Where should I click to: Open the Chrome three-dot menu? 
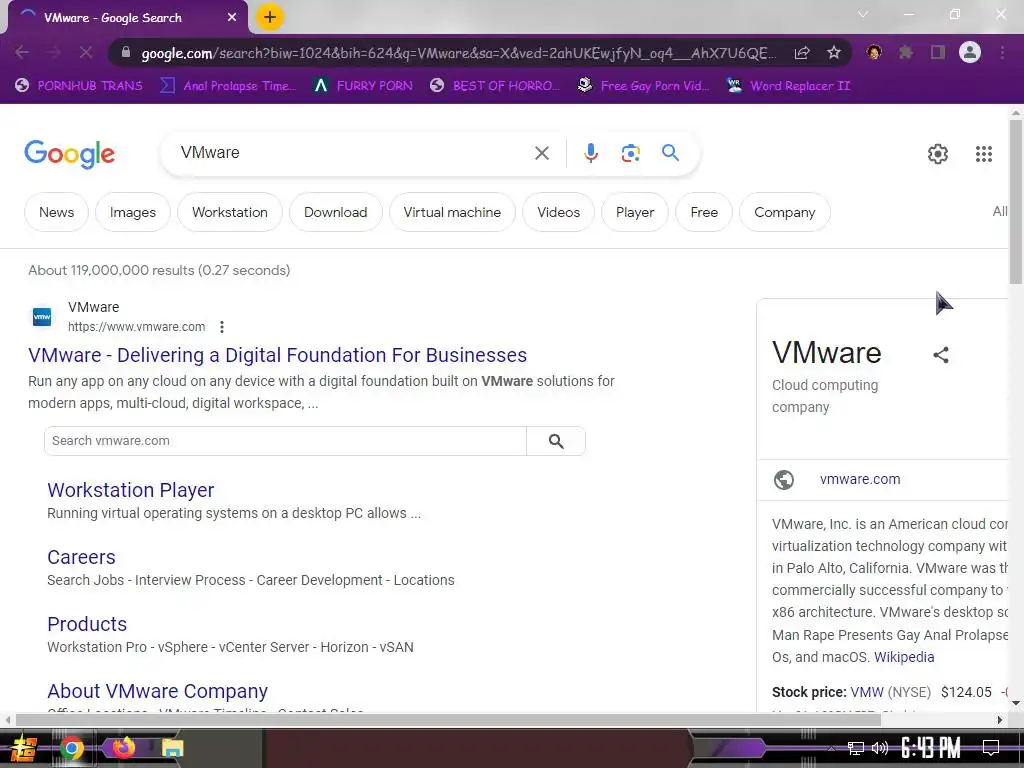[1002, 52]
